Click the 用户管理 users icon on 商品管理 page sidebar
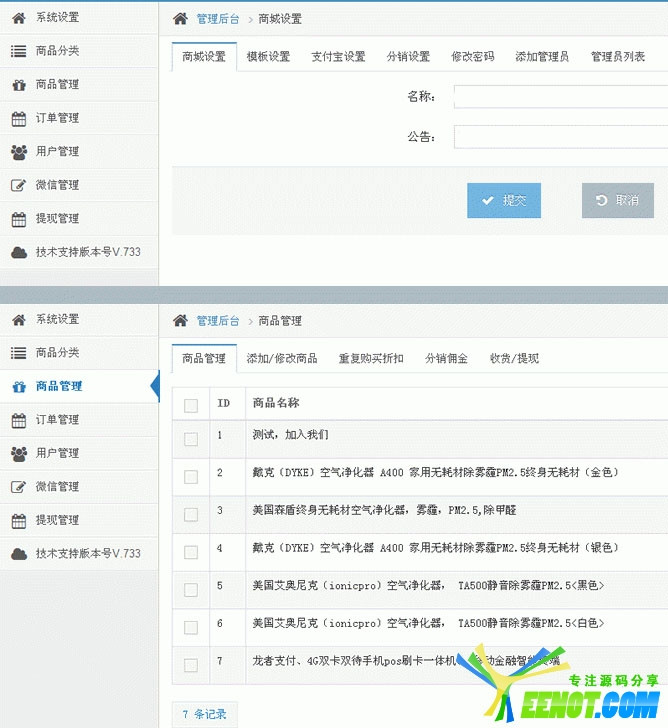This screenshot has height=728, width=668. (x=19, y=454)
